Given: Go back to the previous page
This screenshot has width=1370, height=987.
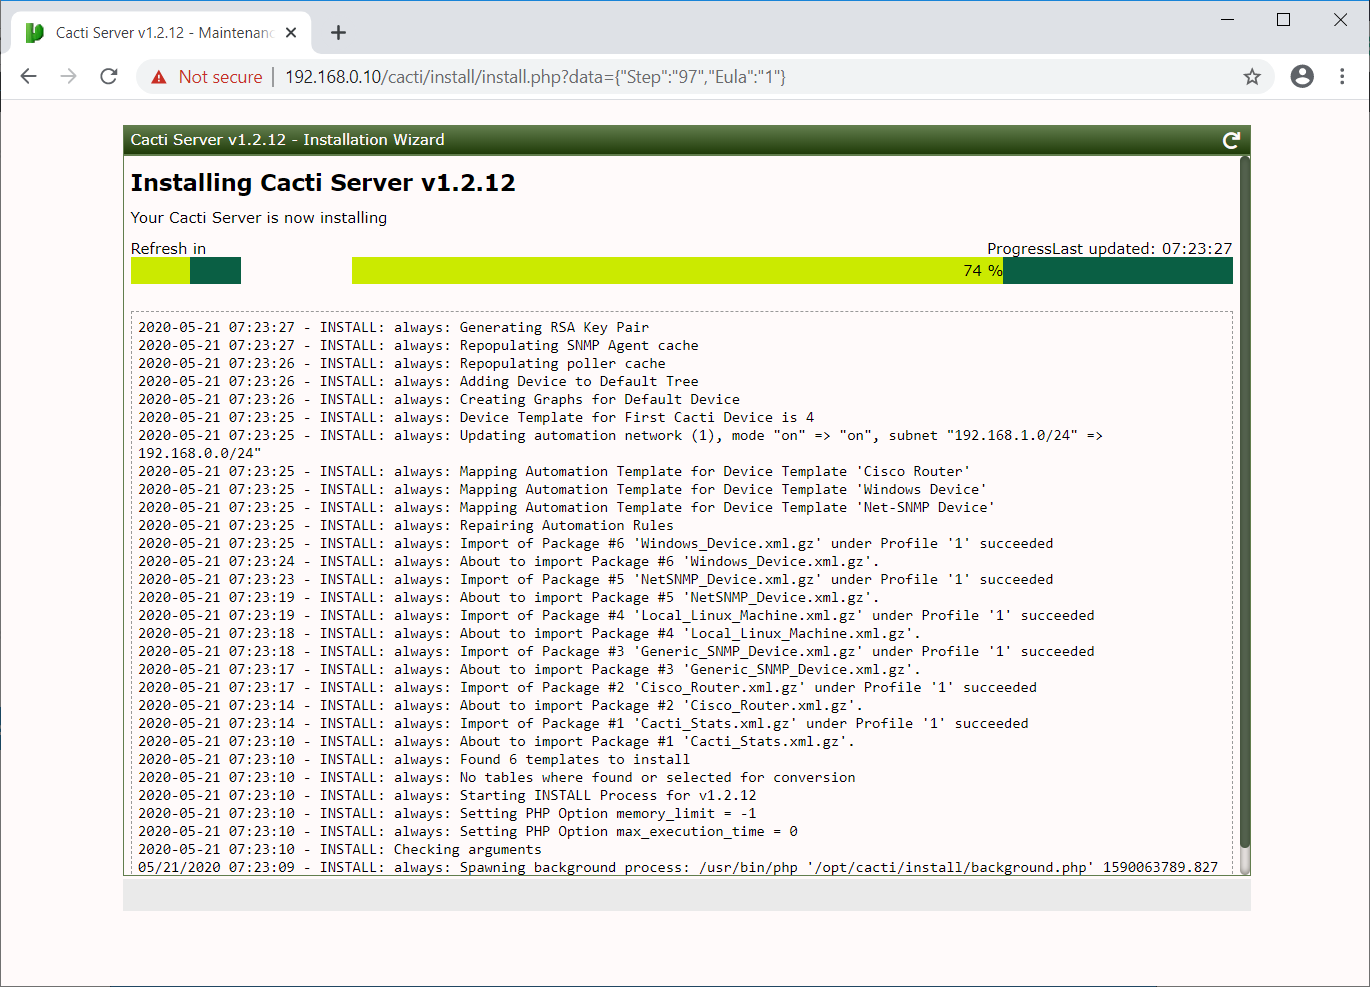Looking at the screenshot, I should point(28,76).
